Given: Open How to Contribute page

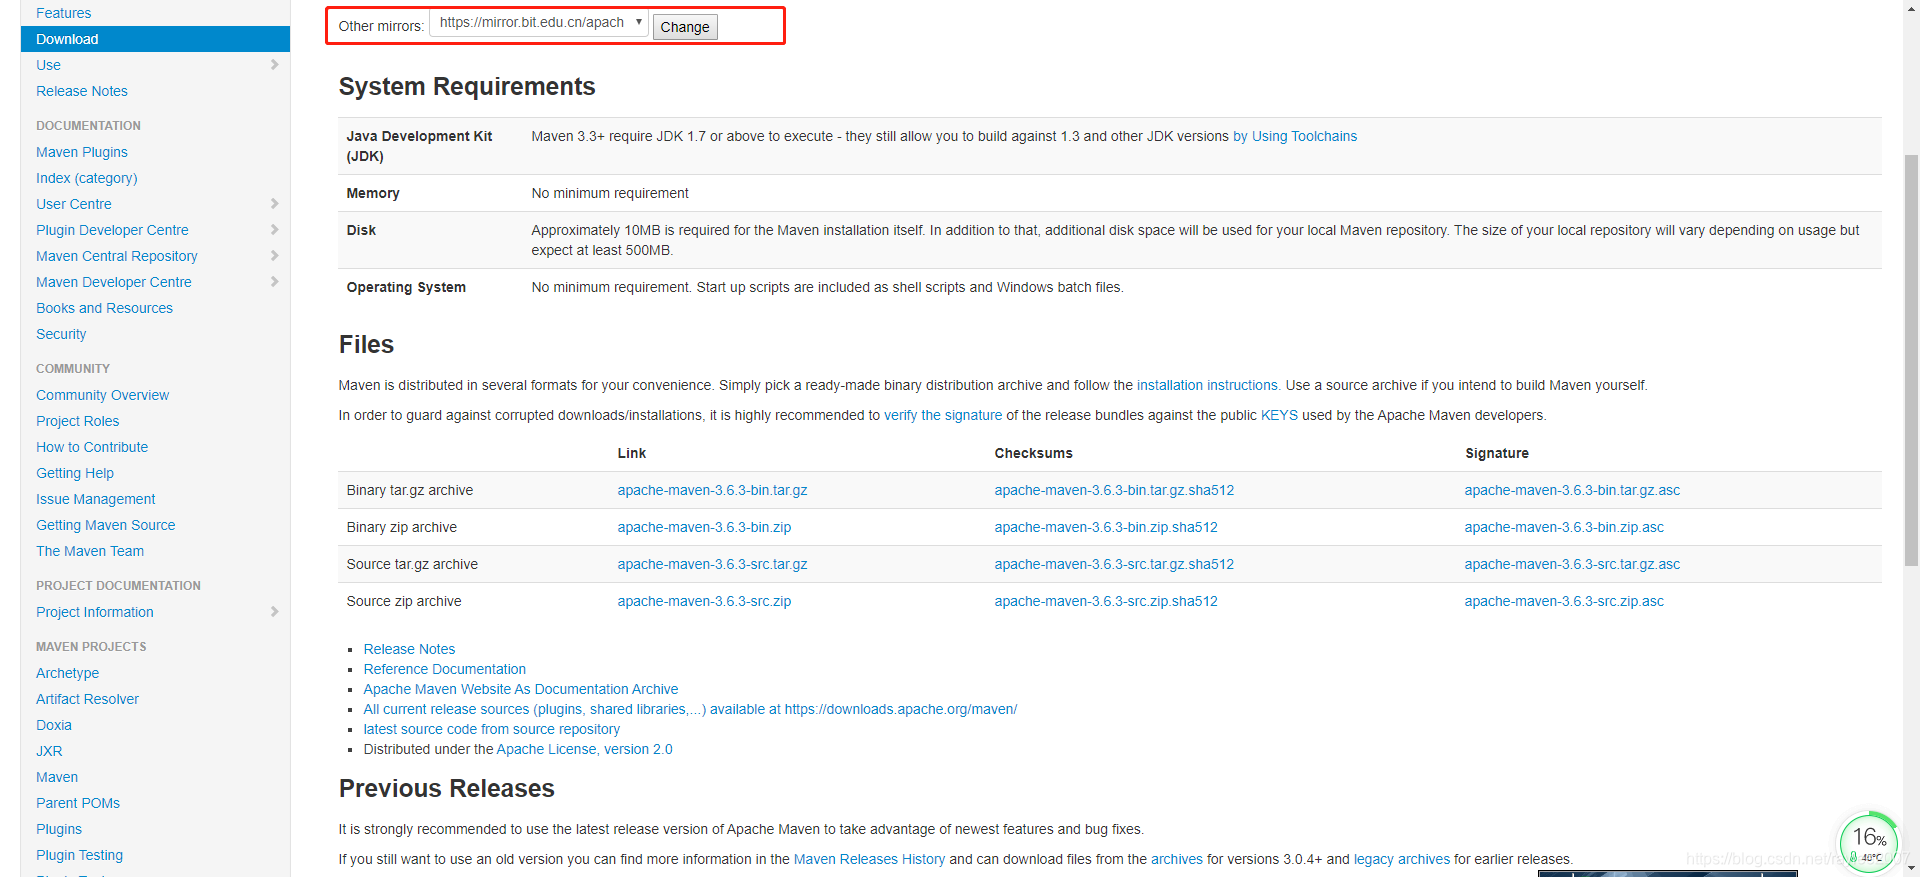Looking at the screenshot, I should pyautogui.click(x=92, y=447).
